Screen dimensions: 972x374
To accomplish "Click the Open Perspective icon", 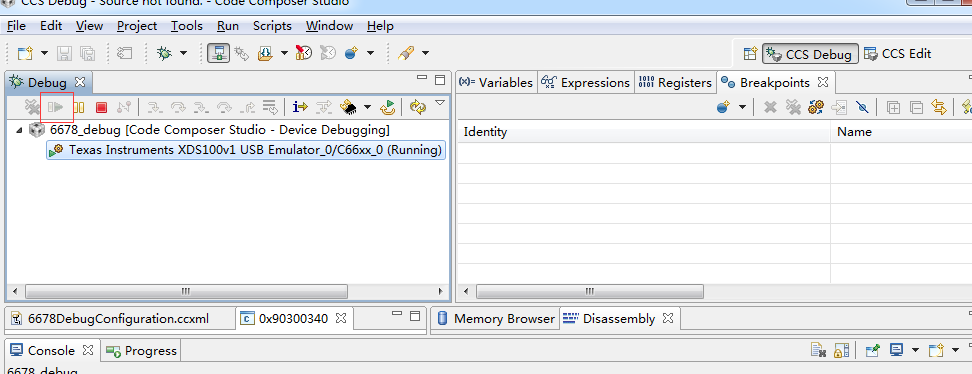I will pos(750,54).
